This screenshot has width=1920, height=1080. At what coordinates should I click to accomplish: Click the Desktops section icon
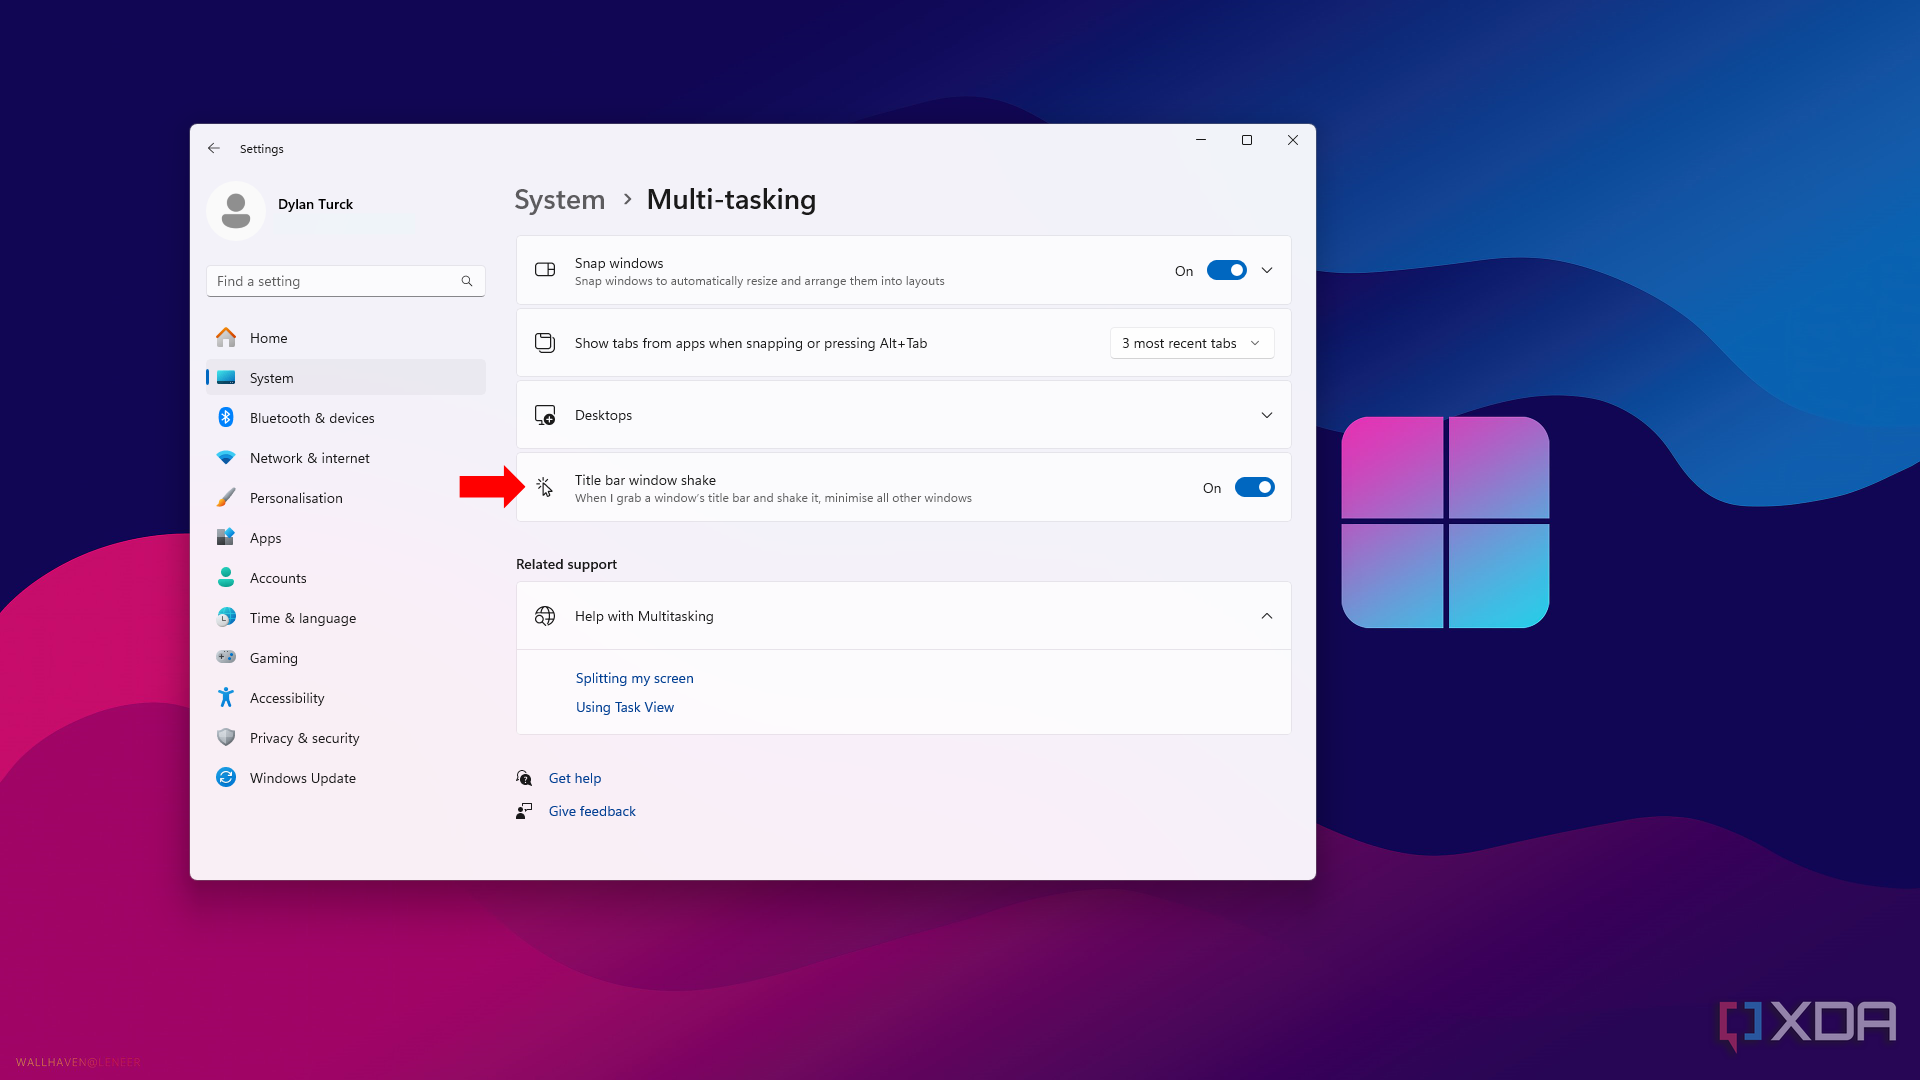point(543,414)
